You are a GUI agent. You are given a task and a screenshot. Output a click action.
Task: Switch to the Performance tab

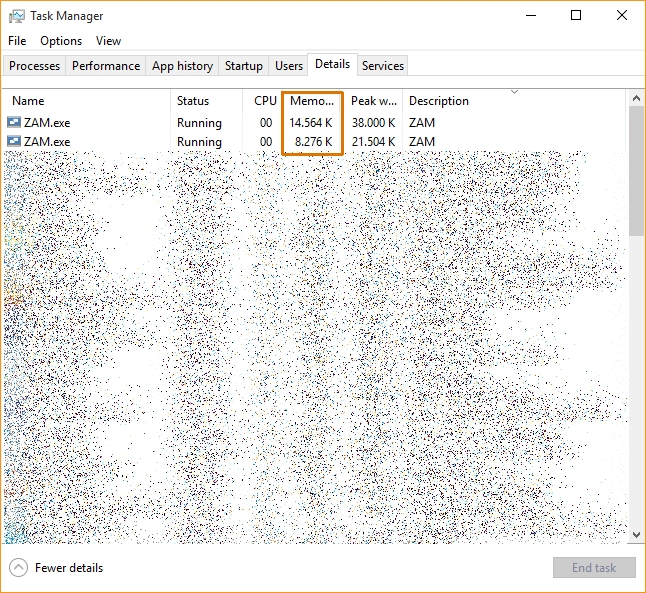tap(106, 66)
